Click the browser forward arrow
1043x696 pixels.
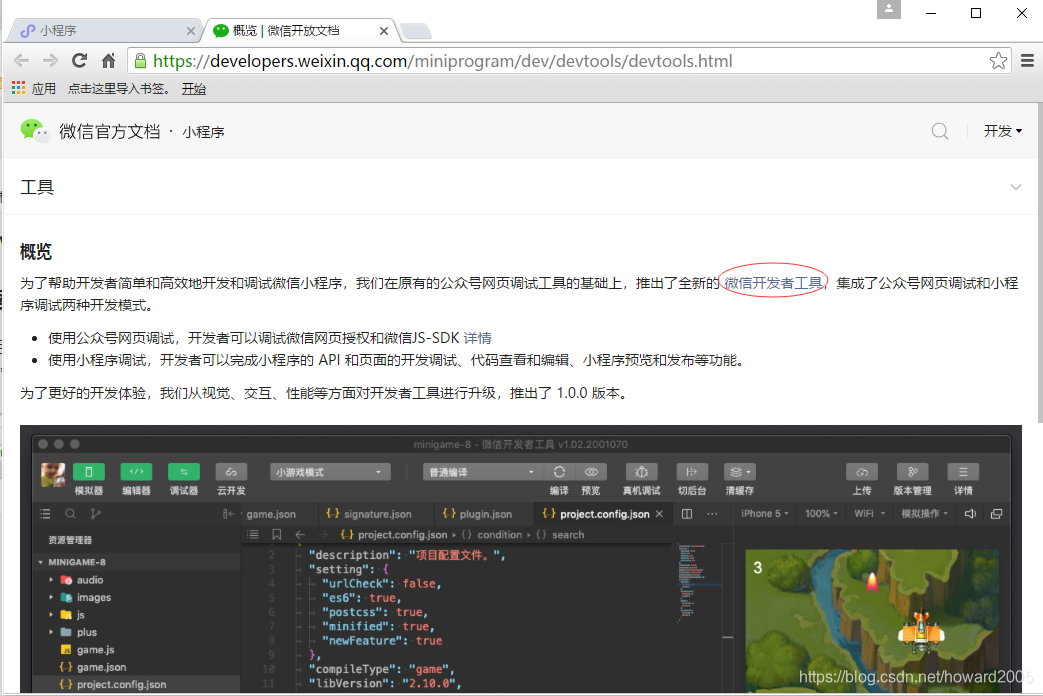coord(50,61)
